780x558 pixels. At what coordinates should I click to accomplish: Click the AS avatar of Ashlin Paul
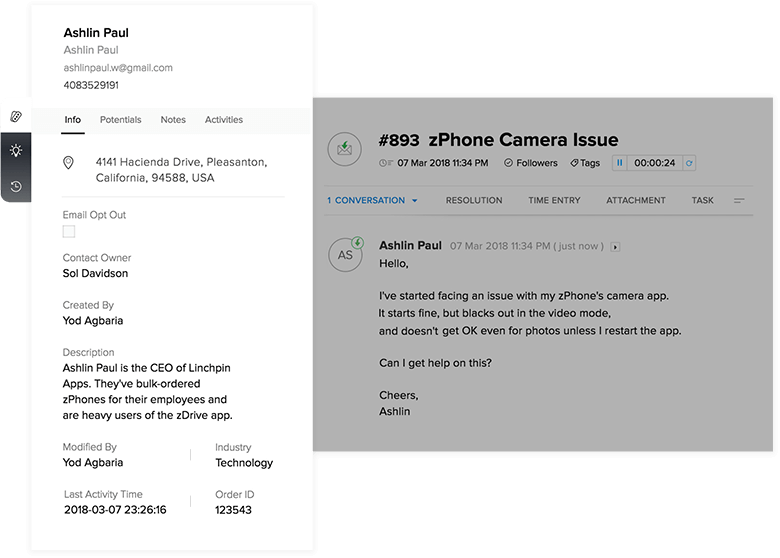[x=345, y=255]
